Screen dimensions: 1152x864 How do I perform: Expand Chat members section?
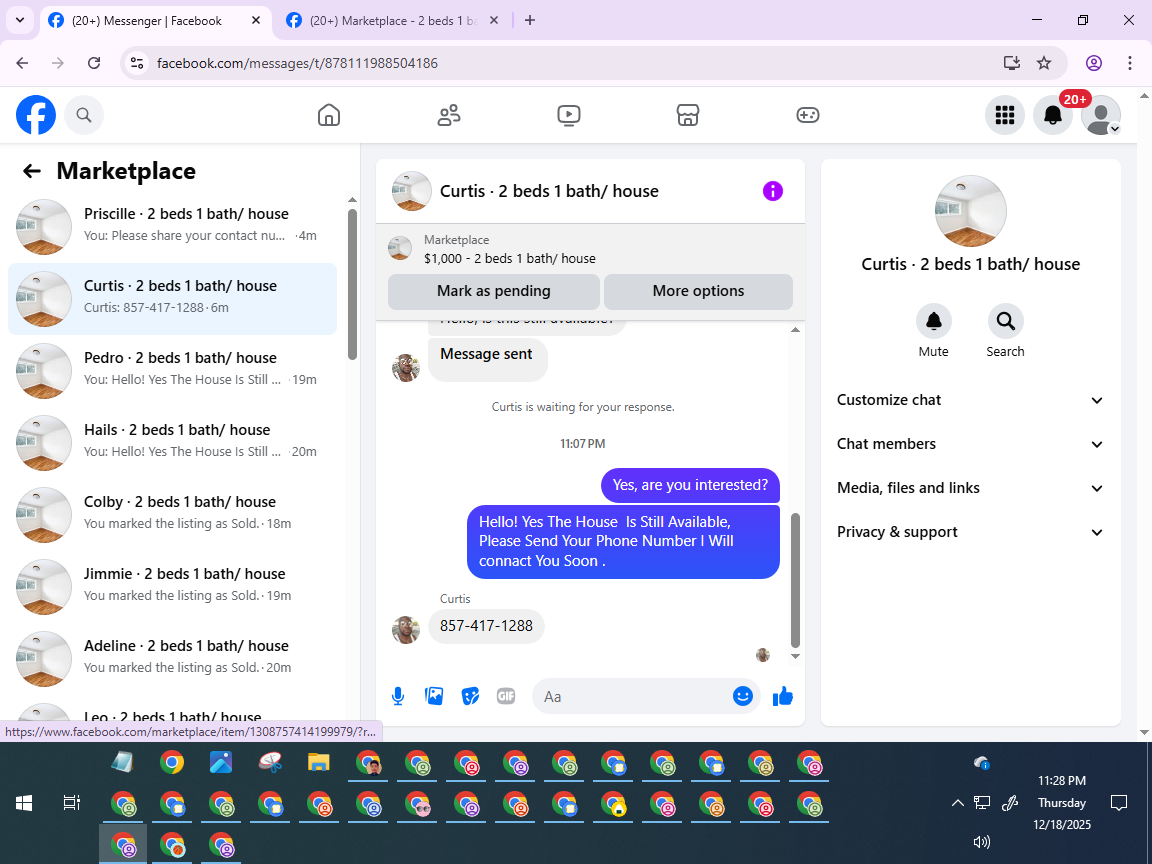pyautogui.click(x=971, y=444)
